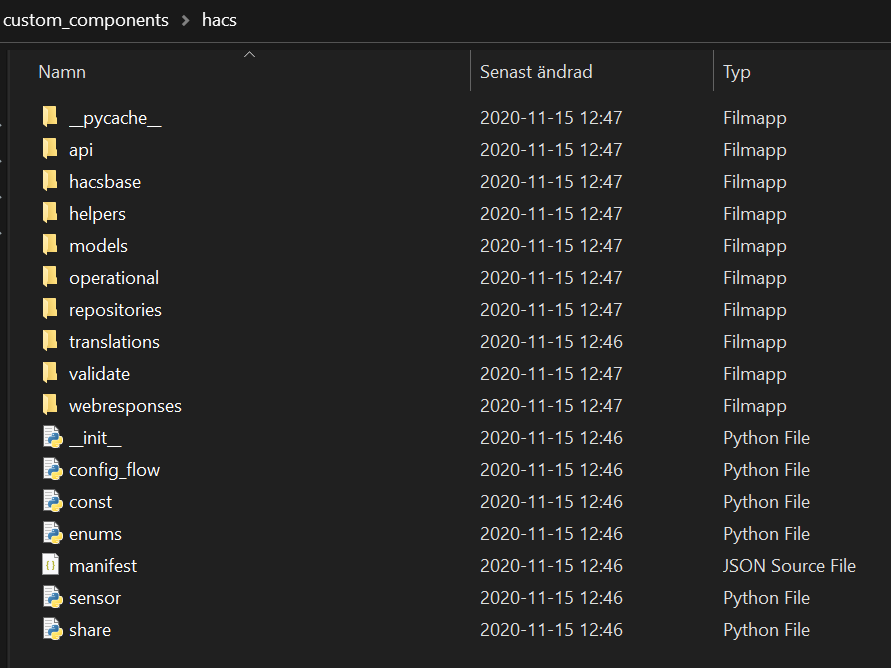The height and width of the screenshot is (668, 891).
Task: Select the share file name
Action: 90,630
